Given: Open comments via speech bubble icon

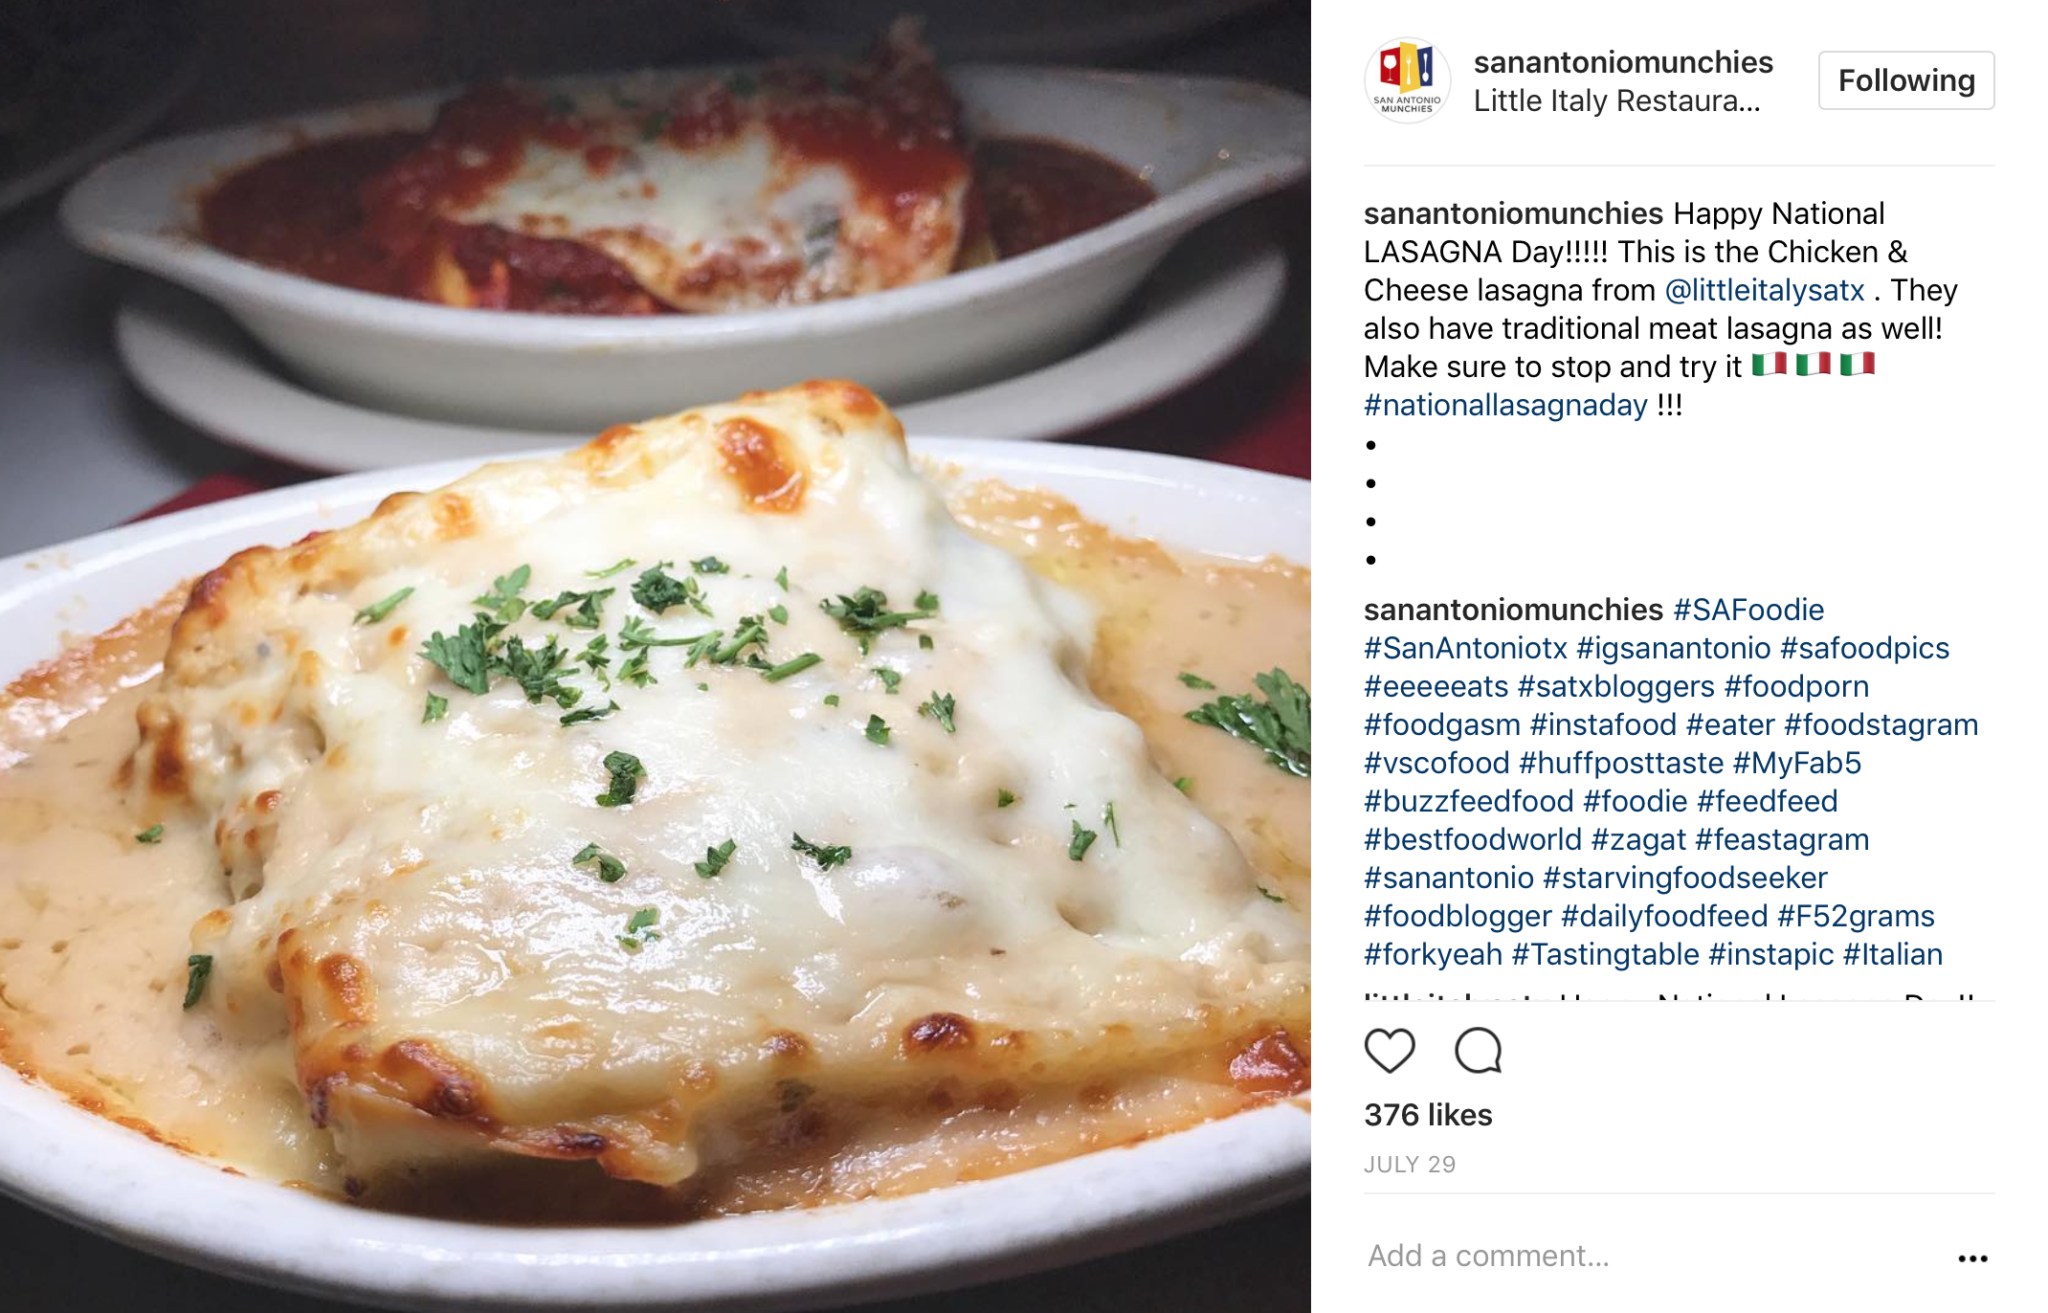Looking at the screenshot, I should tap(1478, 1051).
